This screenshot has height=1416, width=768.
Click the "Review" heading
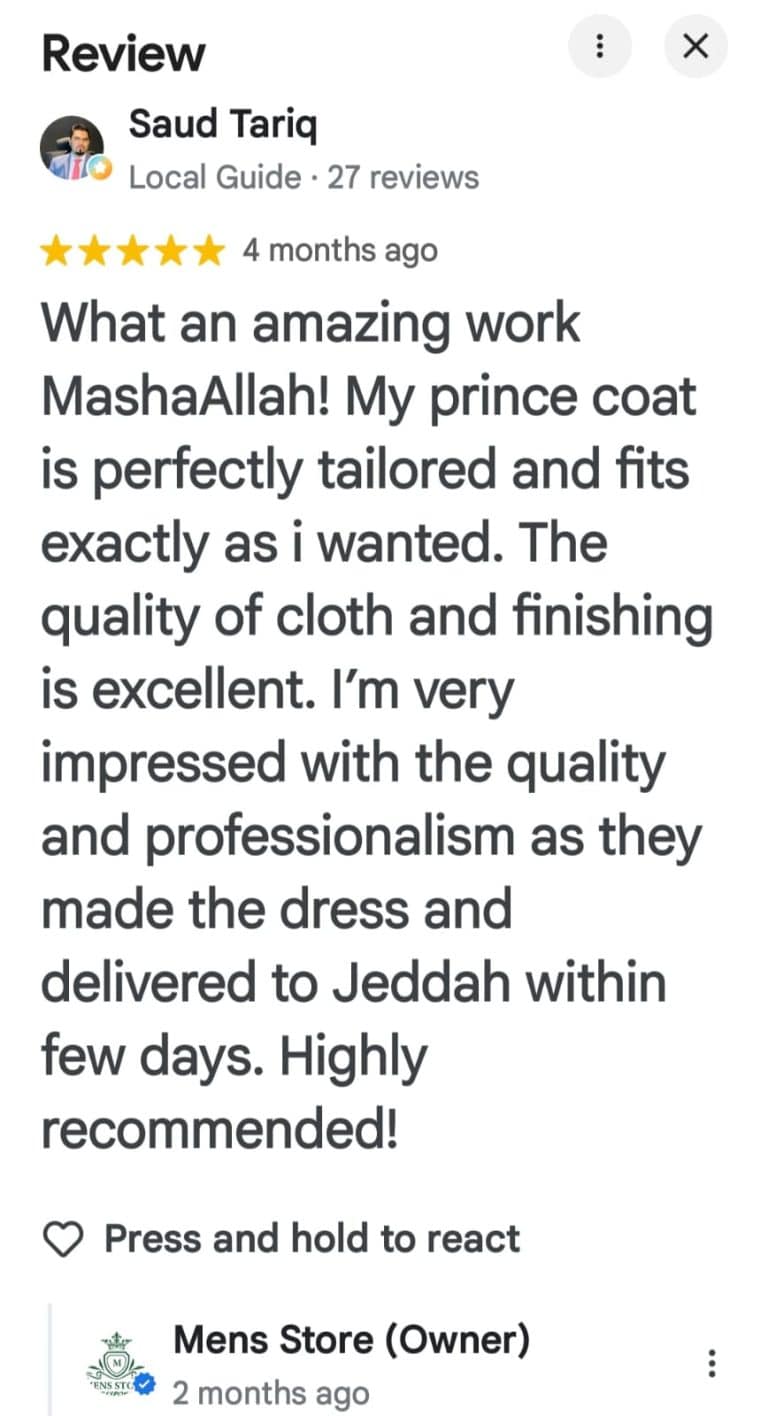click(123, 53)
